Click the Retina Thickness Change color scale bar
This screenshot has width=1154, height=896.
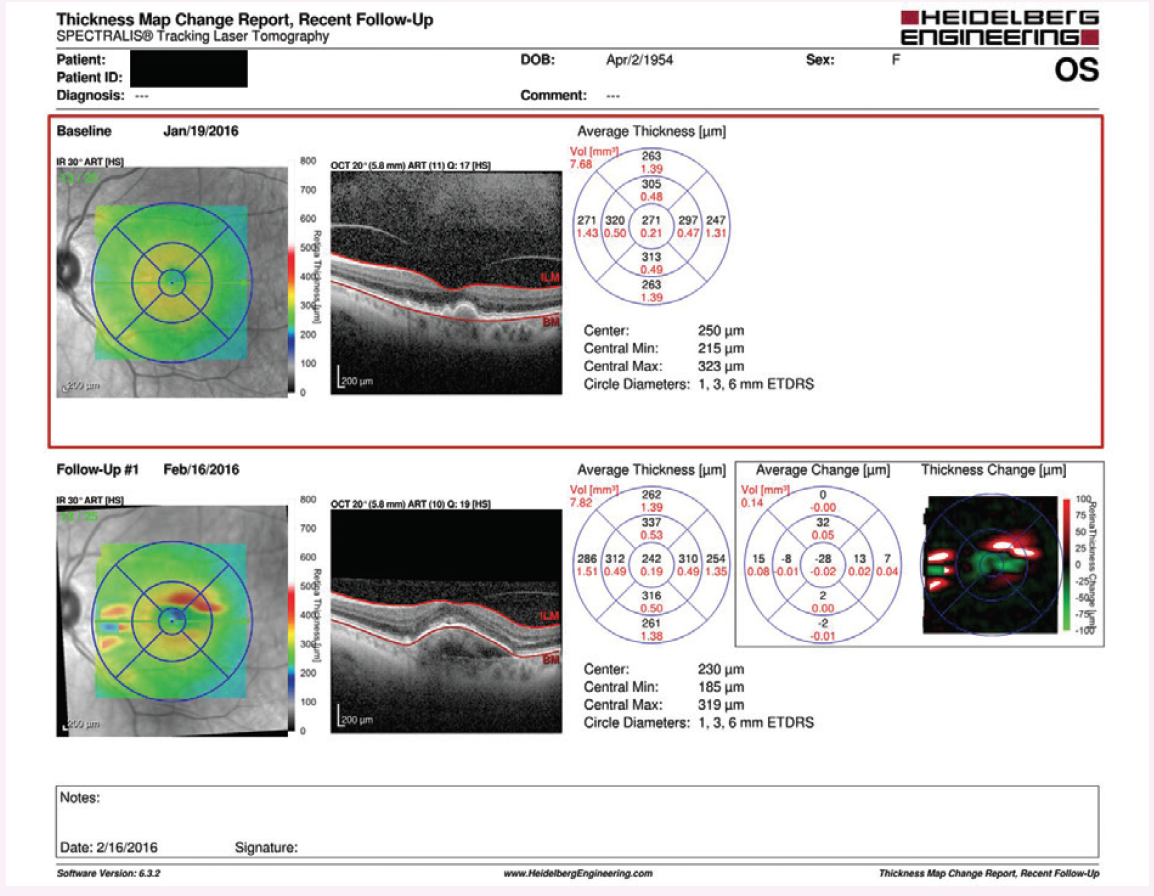pos(1069,564)
